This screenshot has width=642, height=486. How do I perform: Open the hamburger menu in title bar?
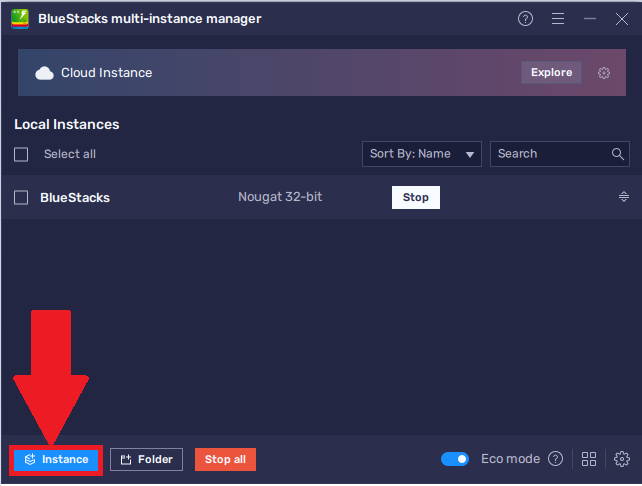[x=558, y=19]
